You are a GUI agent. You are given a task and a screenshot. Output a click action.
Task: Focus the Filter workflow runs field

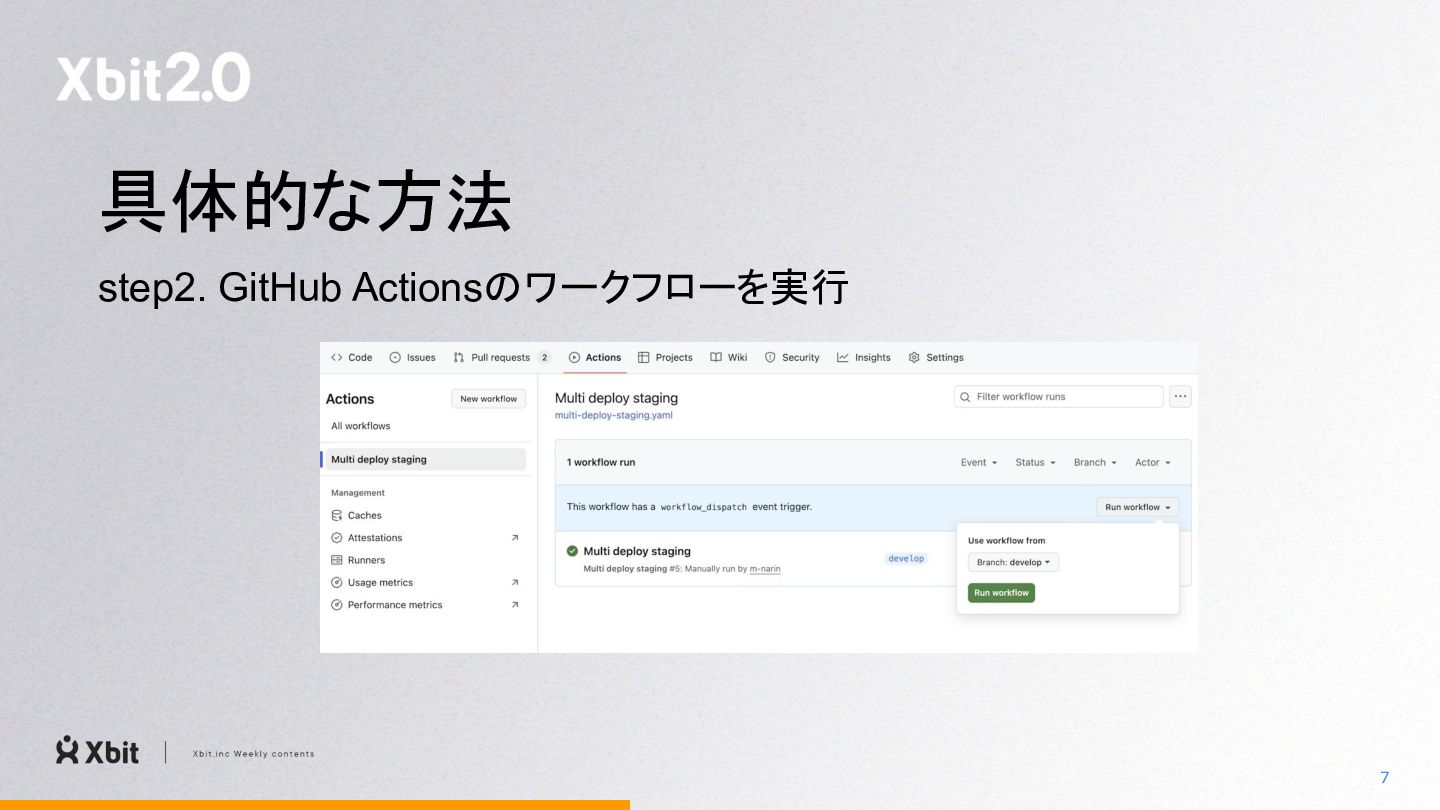[x=1059, y=397]
